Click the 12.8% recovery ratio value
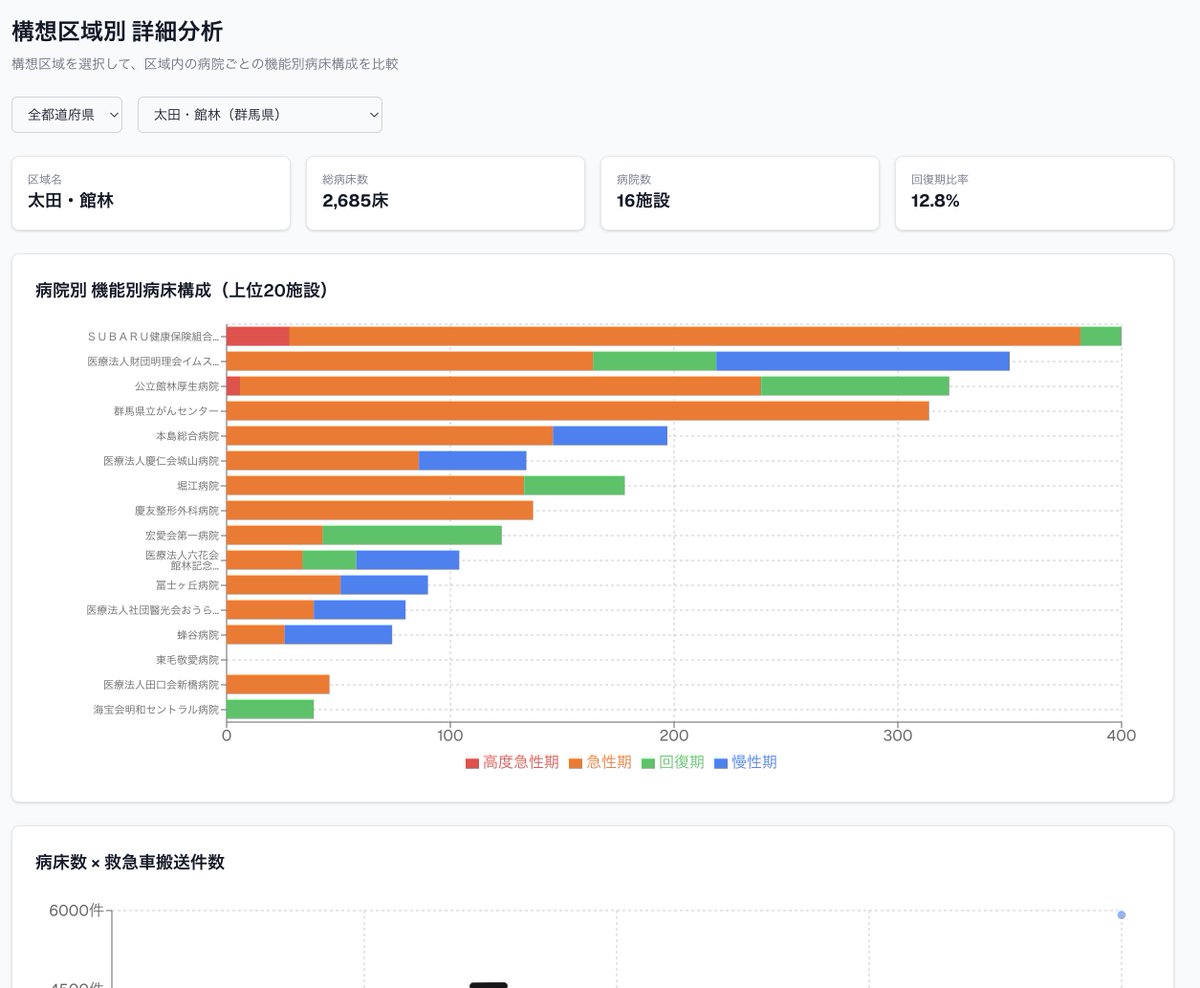This screenshot has height=988, width=1200. click(936, 200)
